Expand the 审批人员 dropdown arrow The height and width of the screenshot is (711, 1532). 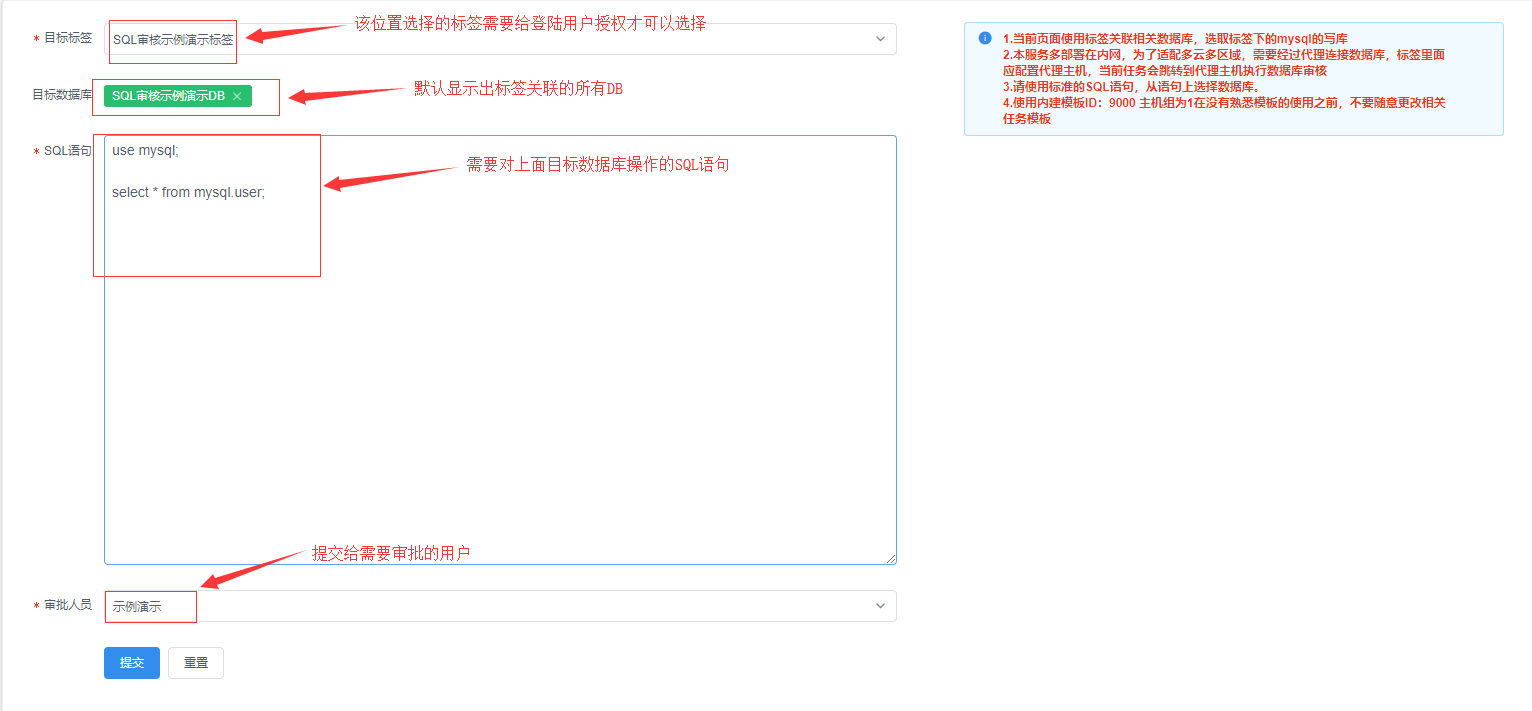click(881, 606)
